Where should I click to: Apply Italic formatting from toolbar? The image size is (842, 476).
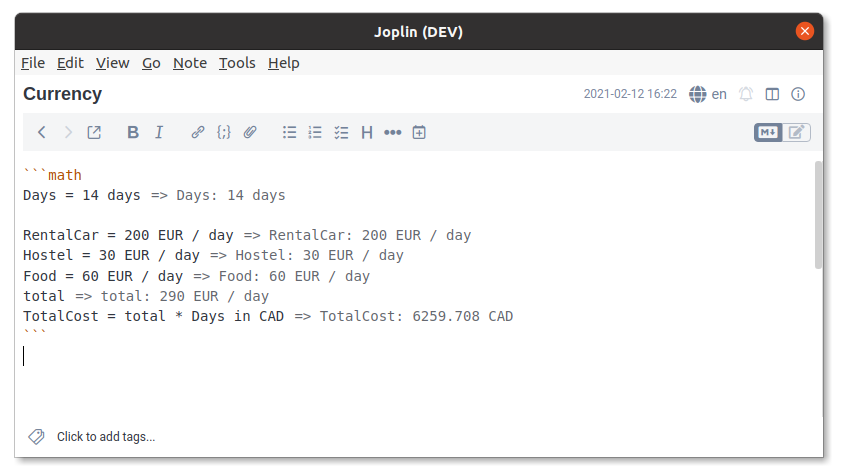[159, 132]
